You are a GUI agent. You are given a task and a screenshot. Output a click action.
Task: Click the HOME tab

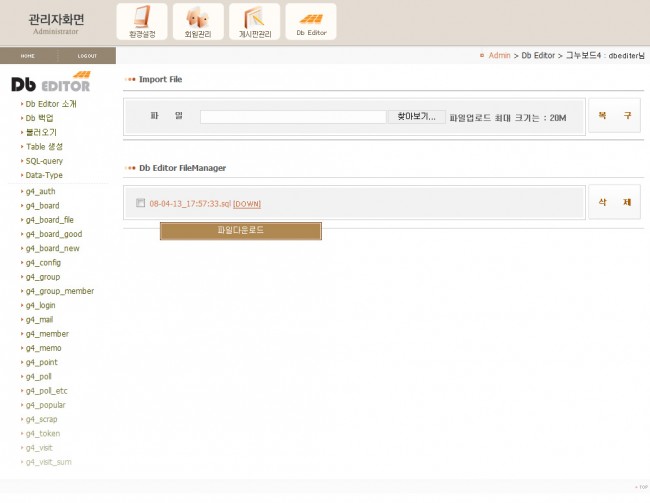28,56
